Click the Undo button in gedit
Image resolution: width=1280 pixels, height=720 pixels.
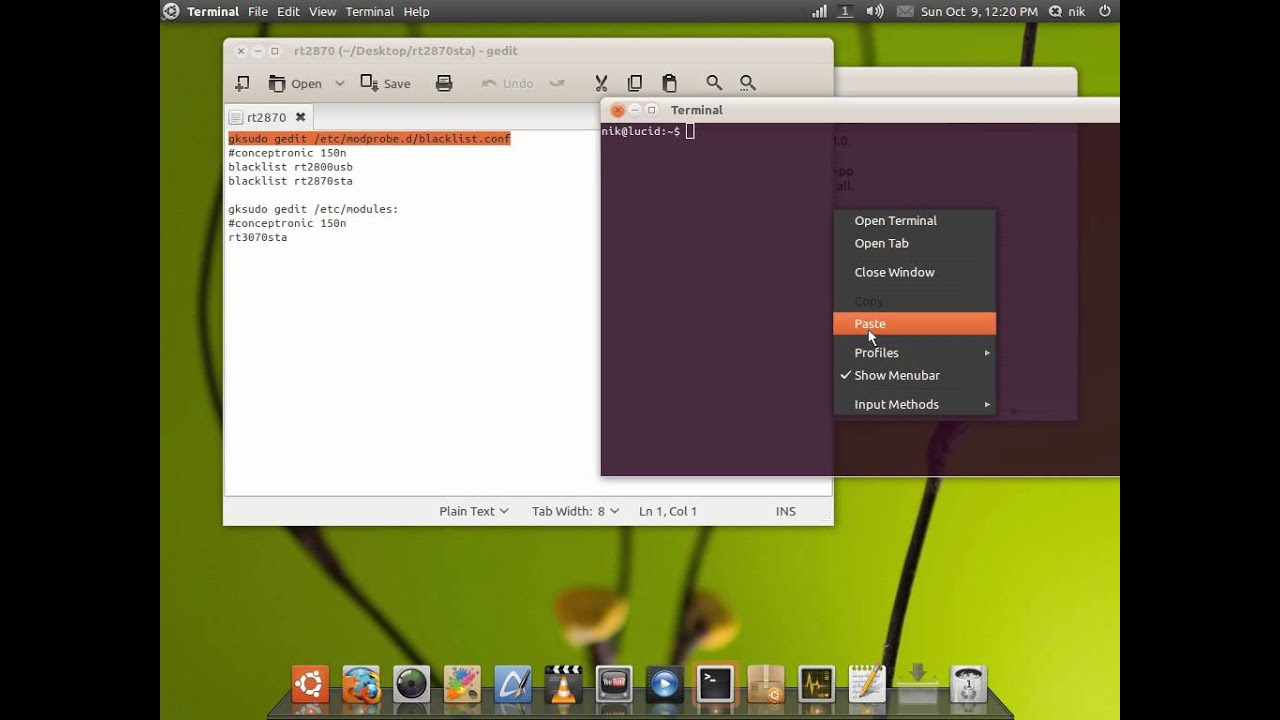(508, 83)
